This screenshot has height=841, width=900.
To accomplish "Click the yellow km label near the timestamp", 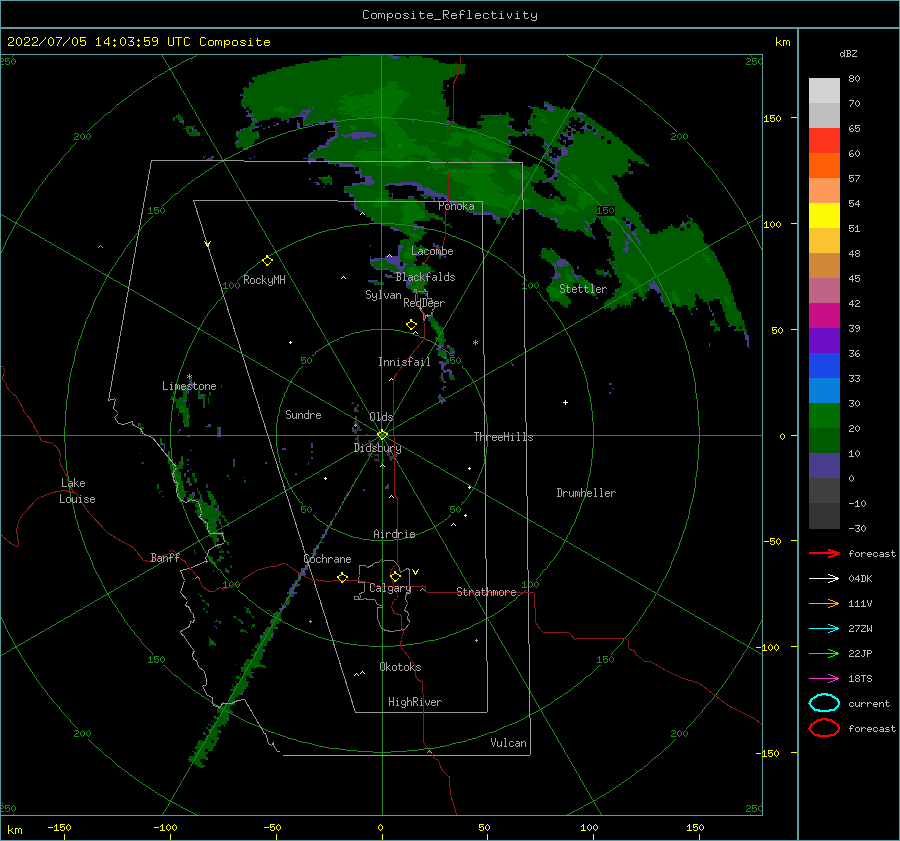I will coord(783,42).
